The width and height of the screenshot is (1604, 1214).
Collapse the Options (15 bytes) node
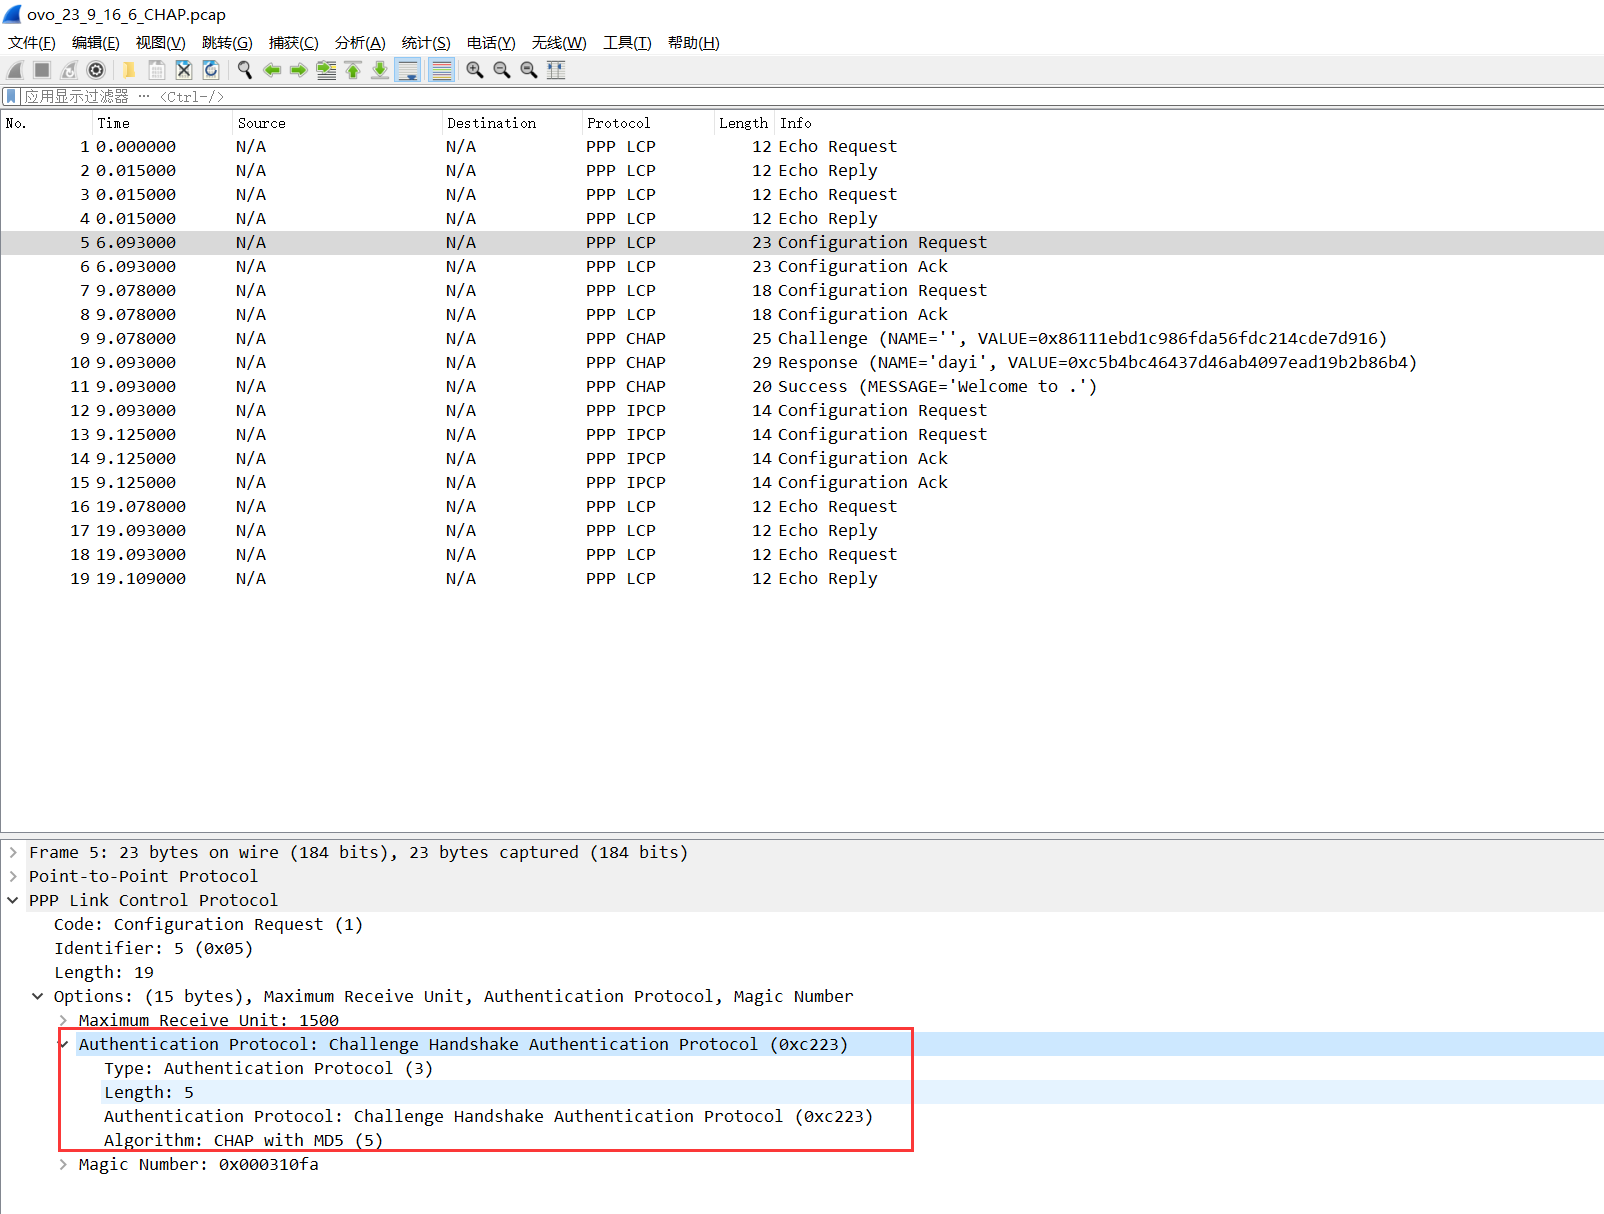[38, 997]
